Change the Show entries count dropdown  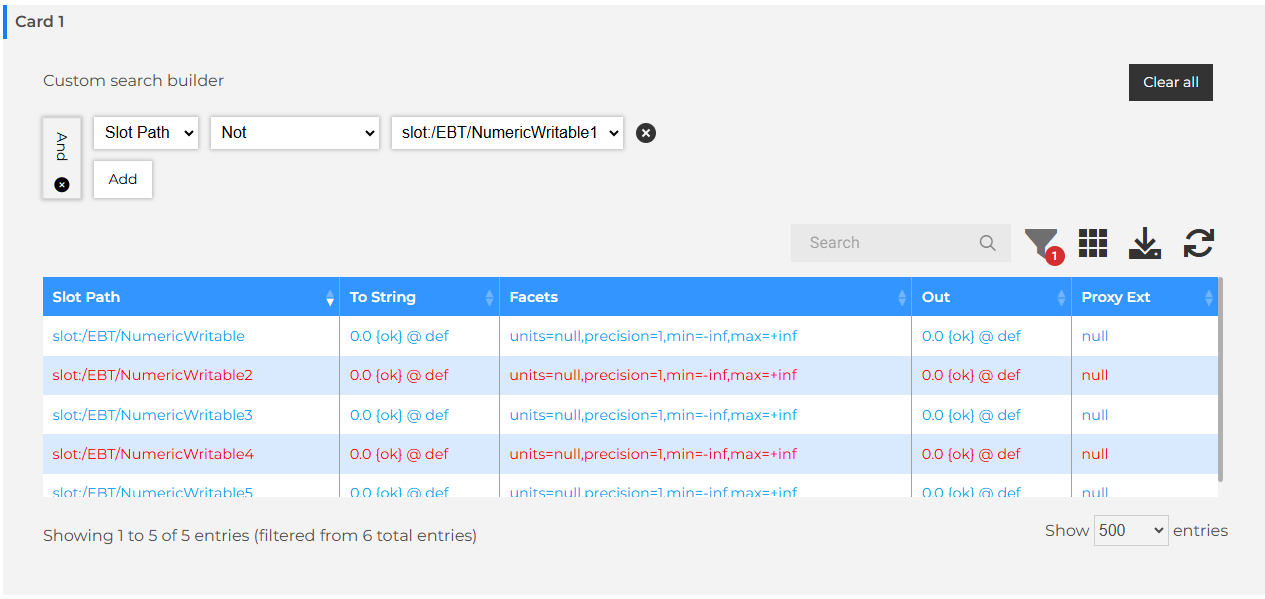pos(1131,531)
